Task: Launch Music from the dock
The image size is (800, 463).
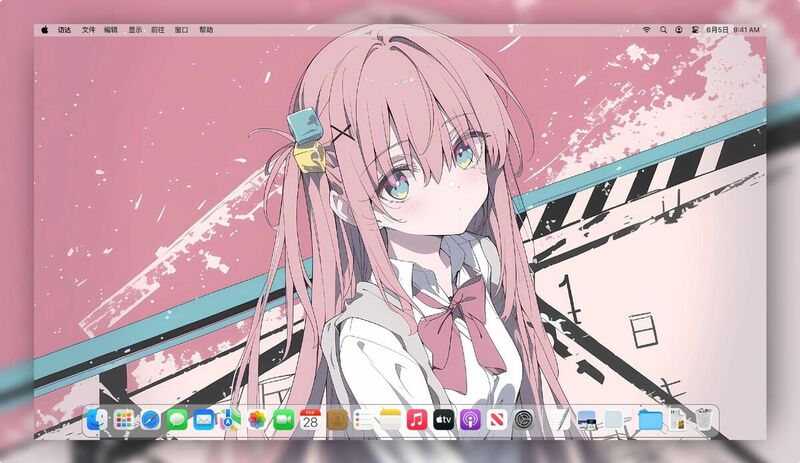Action: point(417,420)
